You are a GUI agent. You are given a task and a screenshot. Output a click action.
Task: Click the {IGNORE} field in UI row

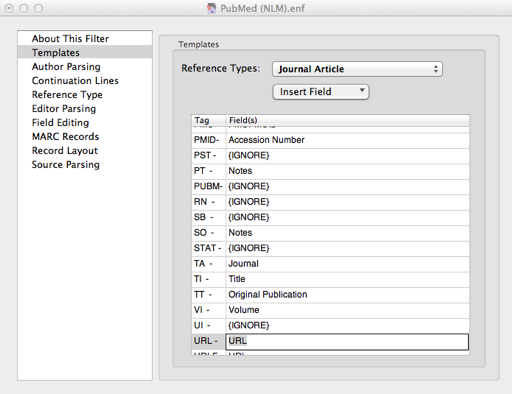(x=348, y=325)
